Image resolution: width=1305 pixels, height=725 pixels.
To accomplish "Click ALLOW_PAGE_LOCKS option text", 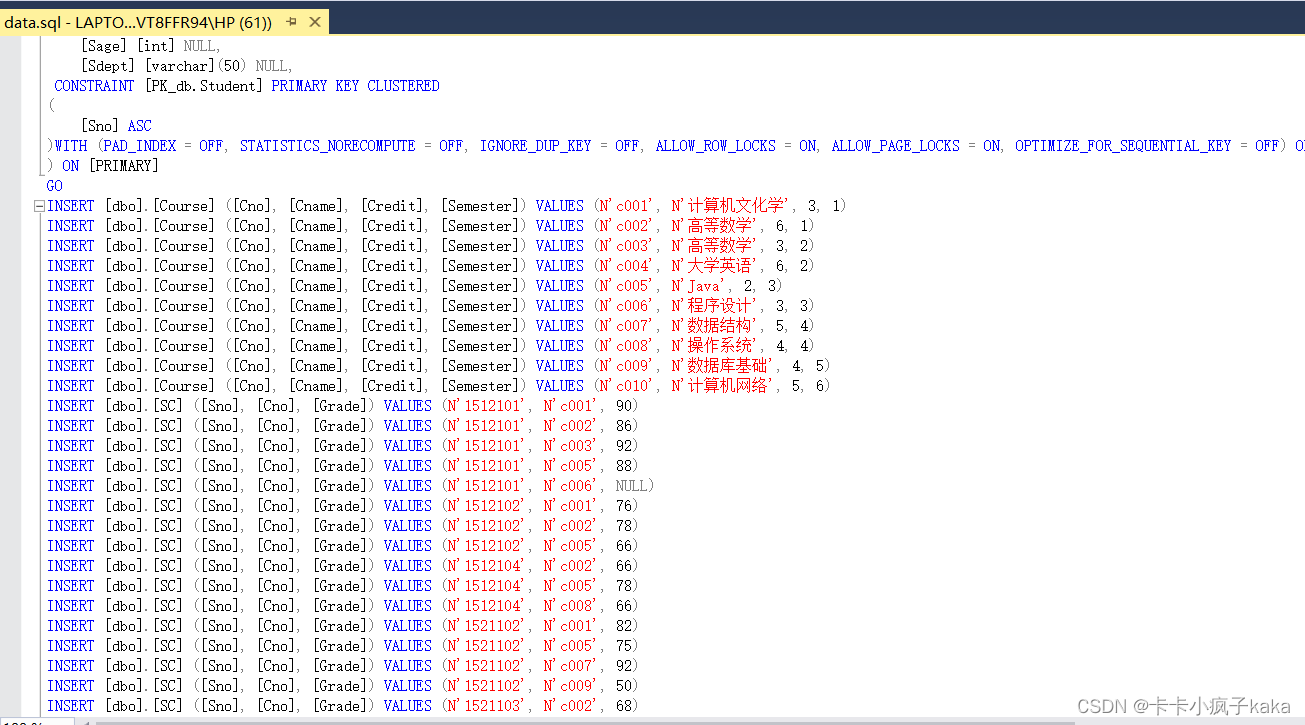I will [895, 146].
